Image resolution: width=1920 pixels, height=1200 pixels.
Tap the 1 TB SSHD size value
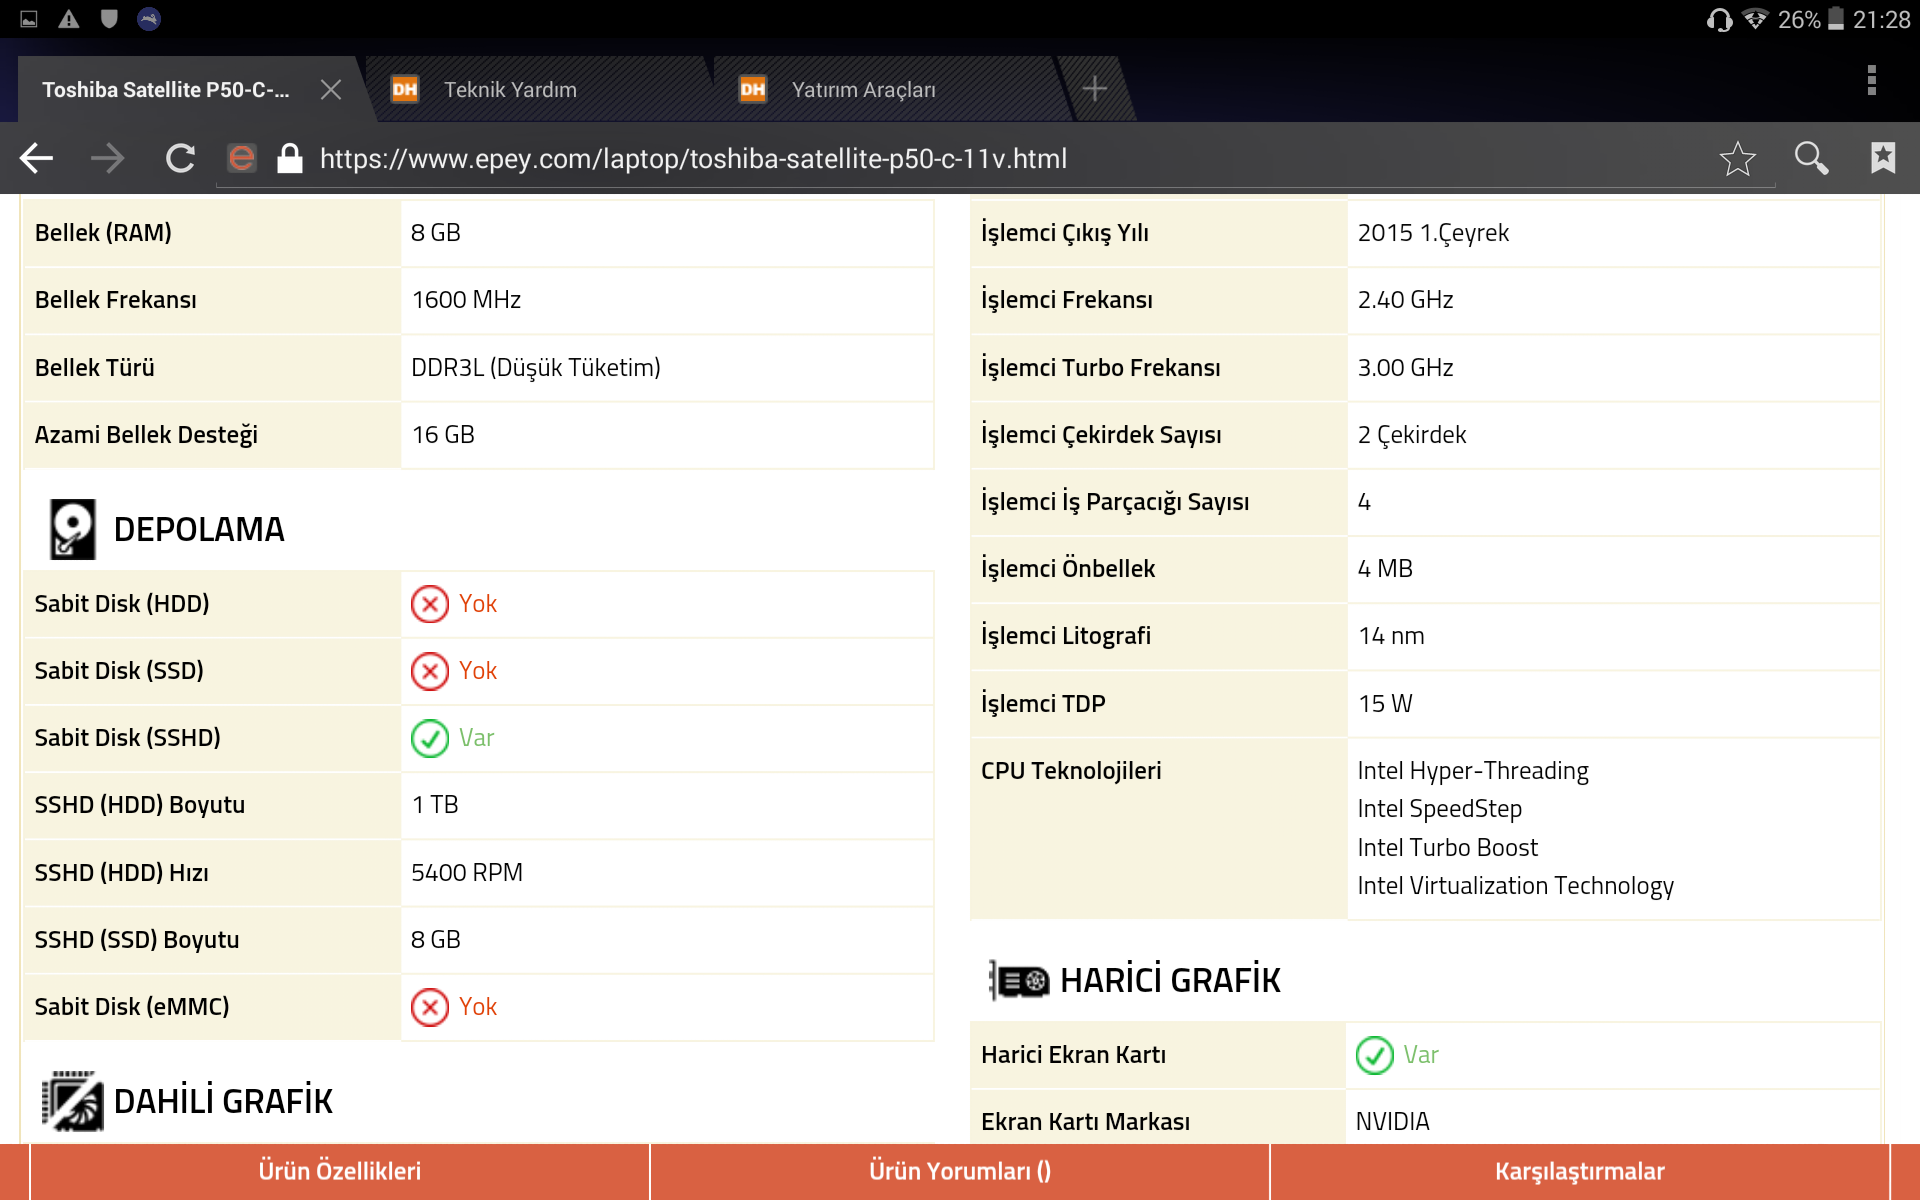point(435,805)
